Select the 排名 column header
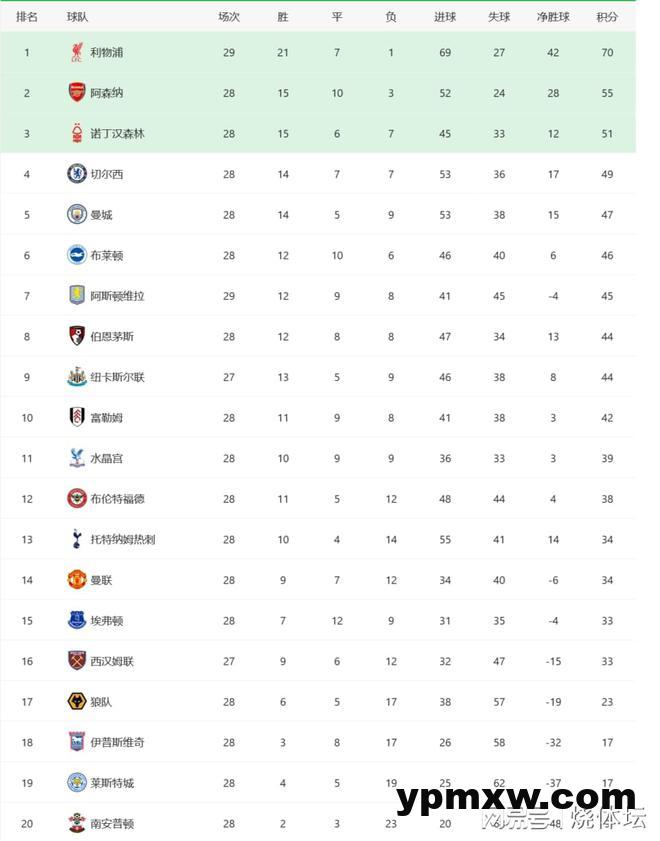The width and height of the screenshot is (660, 841). 27,17
